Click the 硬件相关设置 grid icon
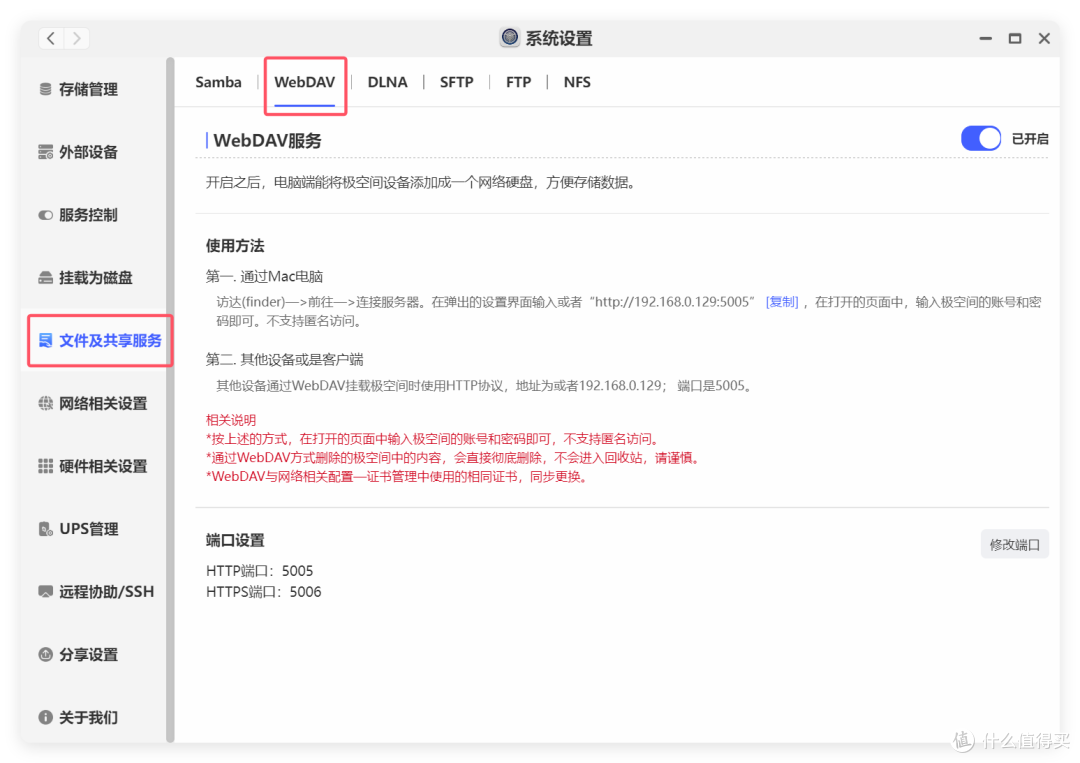 coord(45,466)
